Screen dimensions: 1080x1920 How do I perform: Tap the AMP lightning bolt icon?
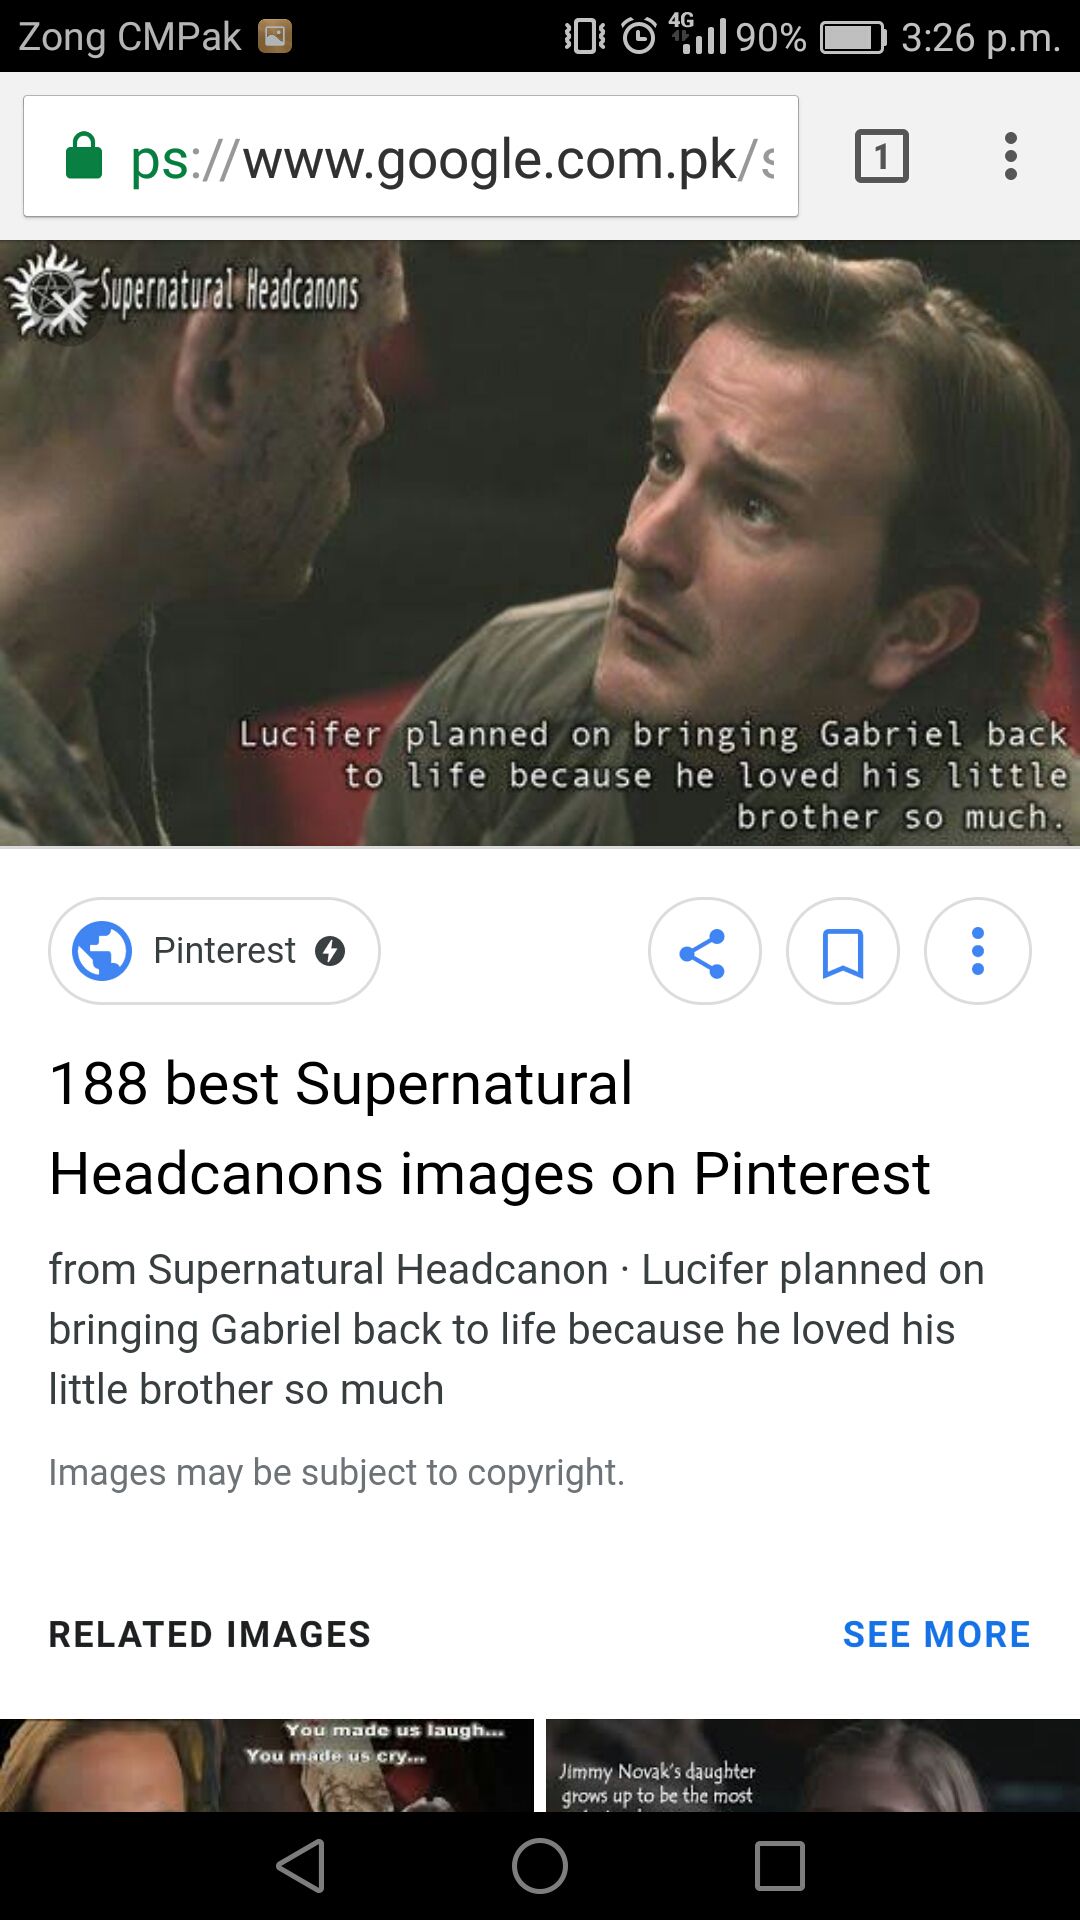click(x=330, y=950)
